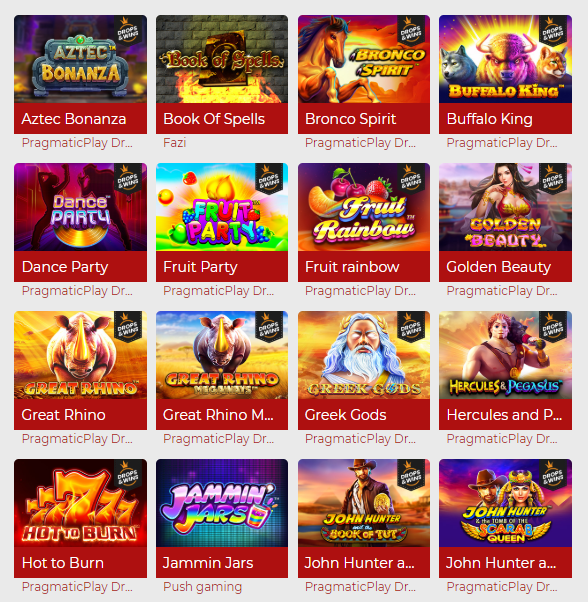Click Drops & Wins badge on Greek Gods
Viewport: 588px width, 602px height.
411,327
